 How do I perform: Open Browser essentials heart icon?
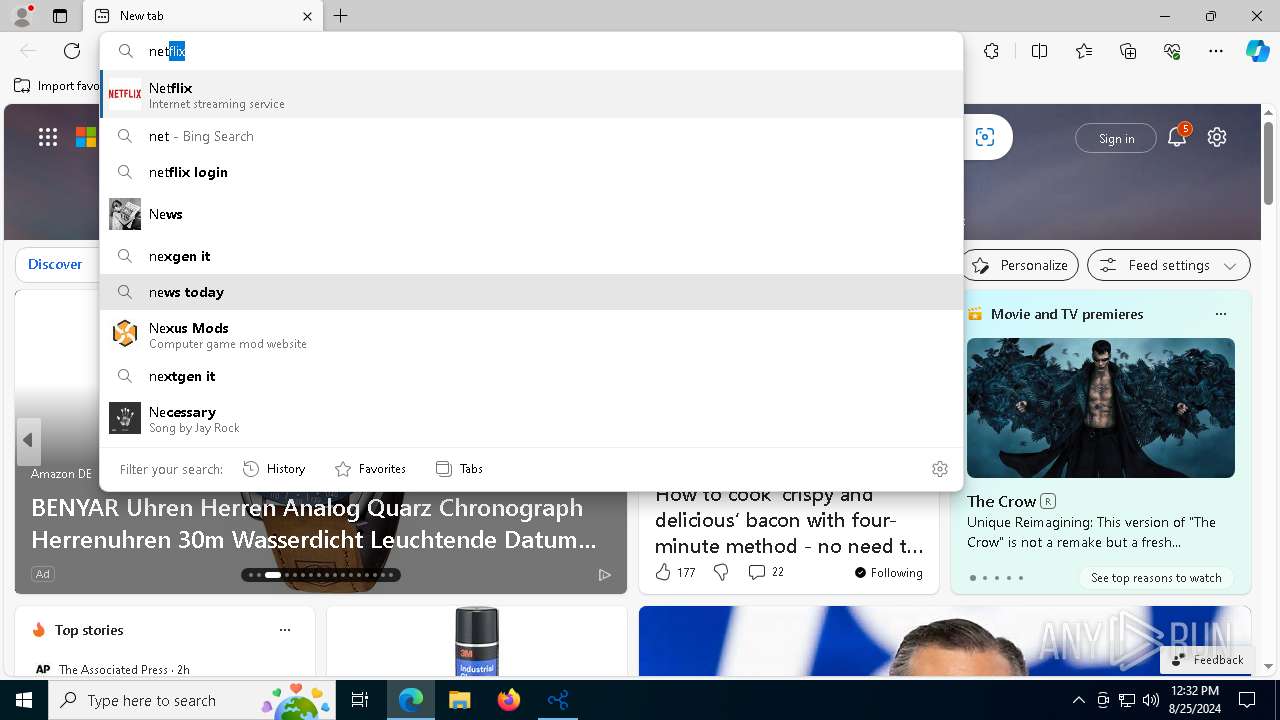click(x=1172, y=51)
